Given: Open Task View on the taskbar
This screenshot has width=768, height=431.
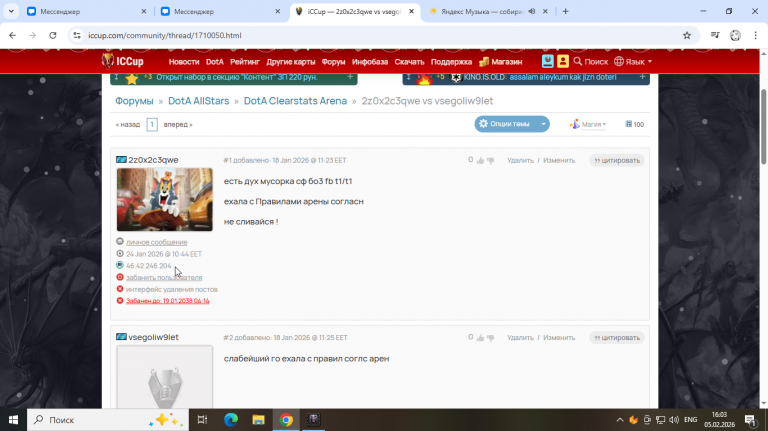Looking at the screenshot, I should [202, 420].
